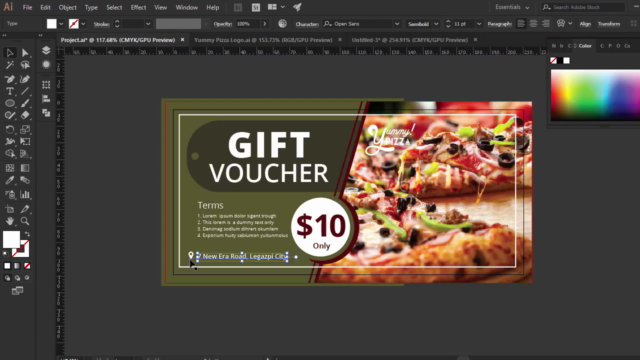The height and width of the screenshot is (360, 640).
Task: Open the stroke weight dropdown
Action: click(x=148, y=24)
